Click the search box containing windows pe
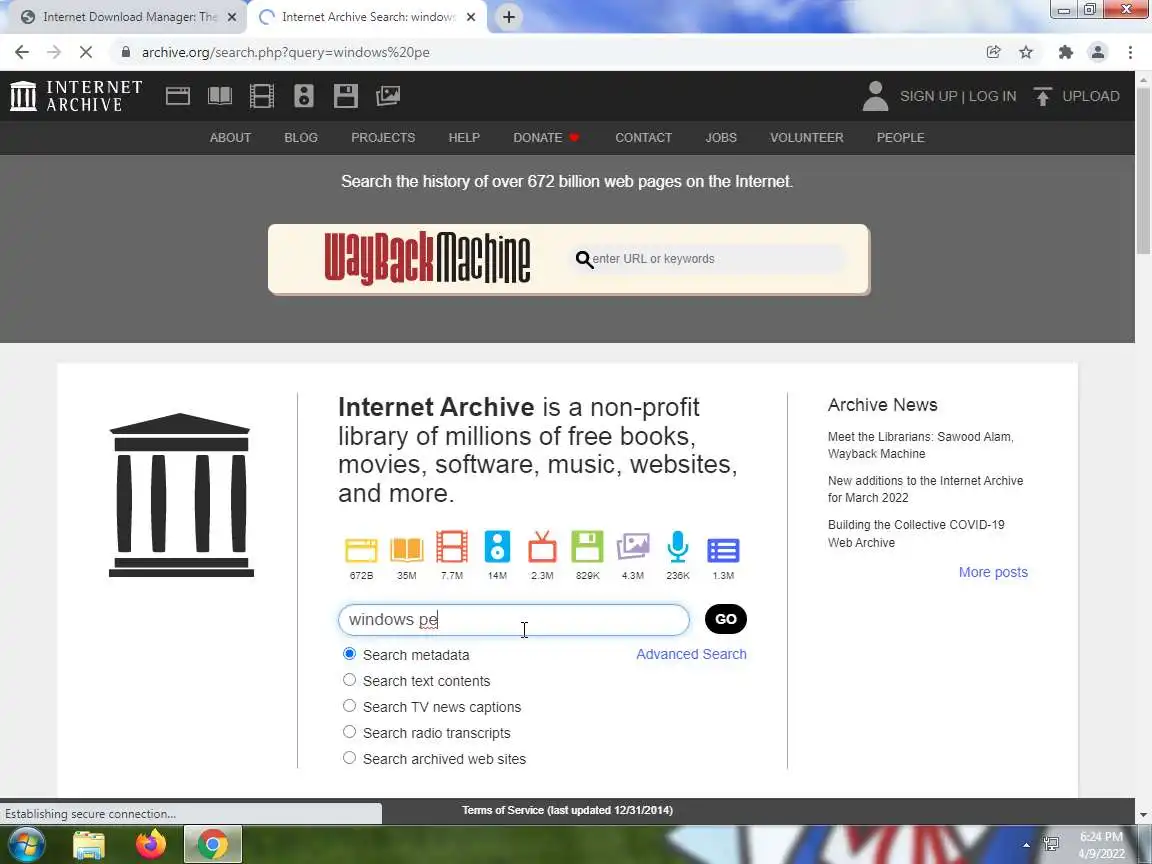Image resolution: width=1152 pixels, height=864 pixels. pos(514,619)
